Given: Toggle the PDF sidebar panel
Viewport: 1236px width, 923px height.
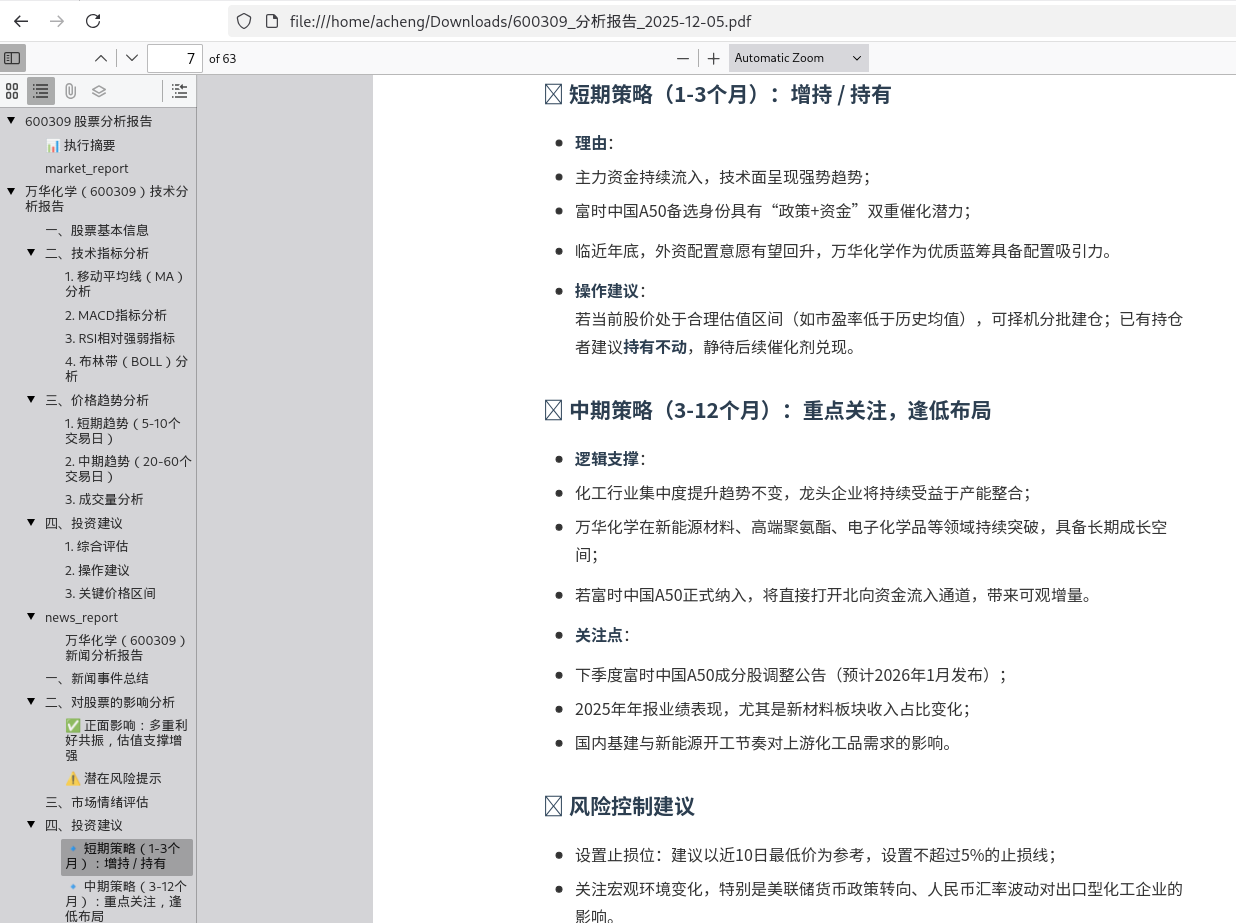Looking at the screenshot, I should pos(12,58).
